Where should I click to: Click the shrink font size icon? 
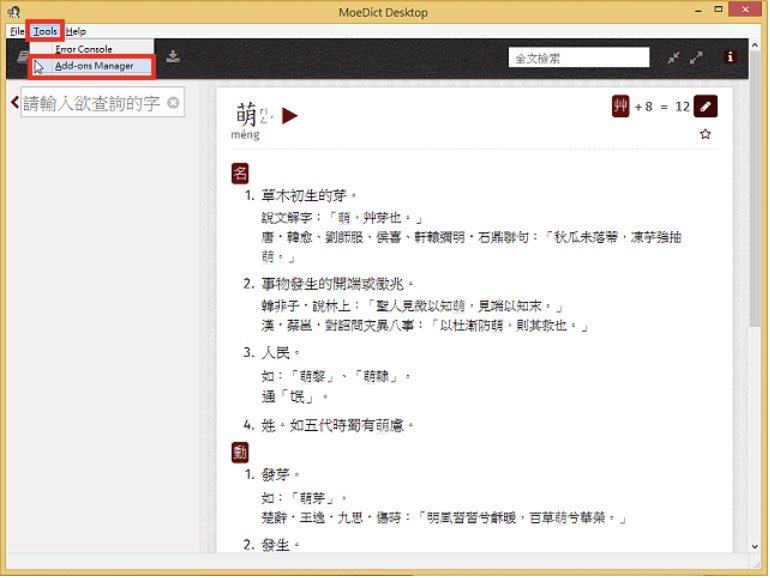tap(673, 57)
